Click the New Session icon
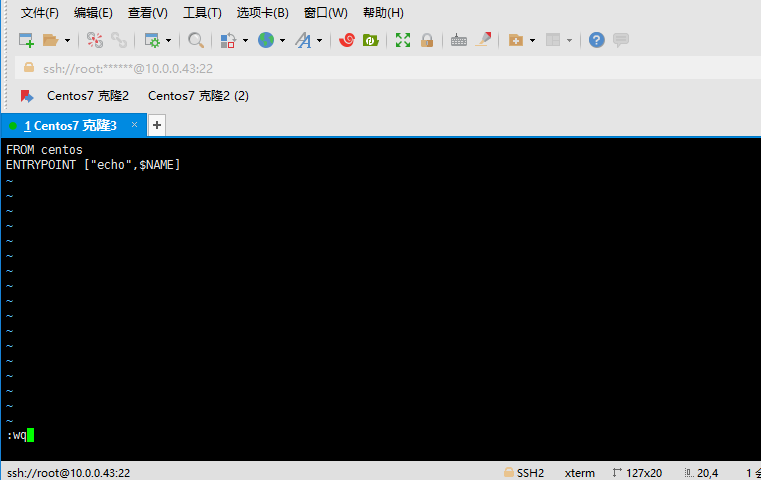This screenshot has width=761, height=480. (x=26, y=40)
